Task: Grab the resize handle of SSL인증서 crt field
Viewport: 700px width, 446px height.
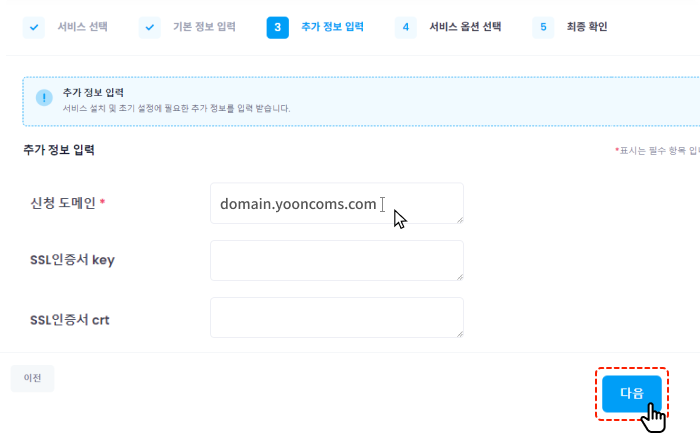Action: (459, 333)
